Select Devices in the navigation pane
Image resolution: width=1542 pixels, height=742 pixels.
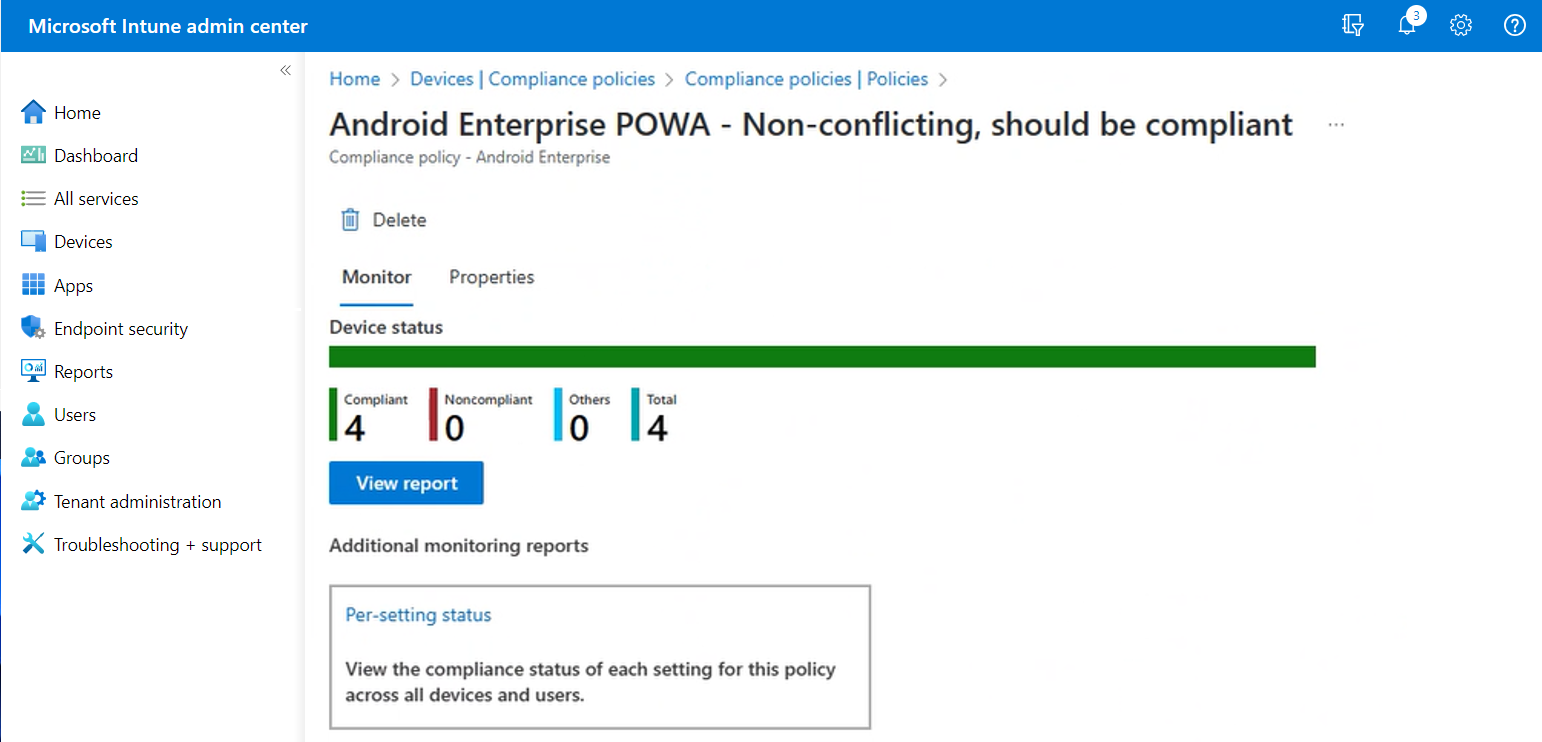point(83,241)
